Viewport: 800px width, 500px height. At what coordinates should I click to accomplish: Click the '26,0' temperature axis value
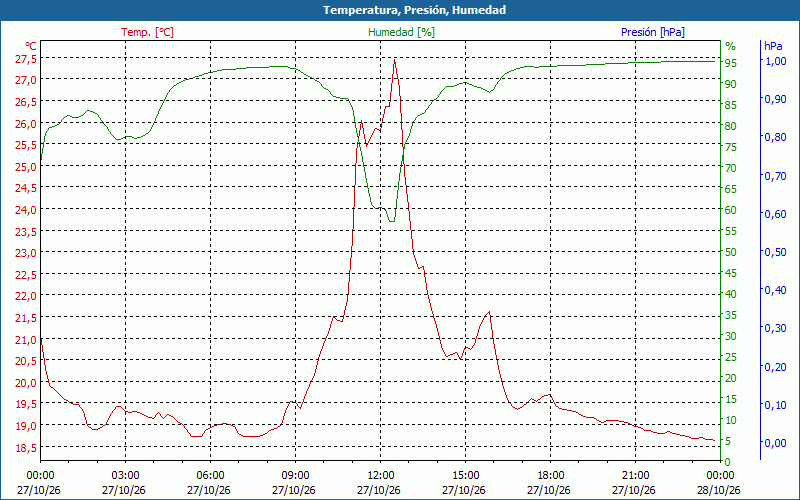click(x=26, y=123)
